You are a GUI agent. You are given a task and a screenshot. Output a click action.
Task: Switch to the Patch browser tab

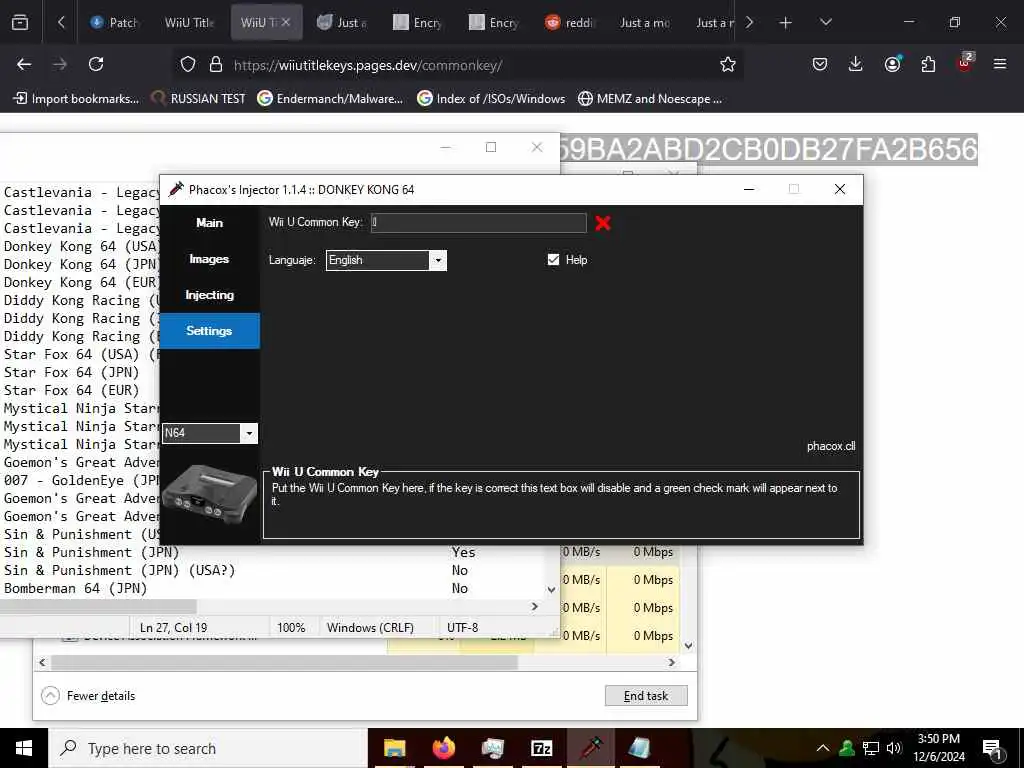point(116,23)
